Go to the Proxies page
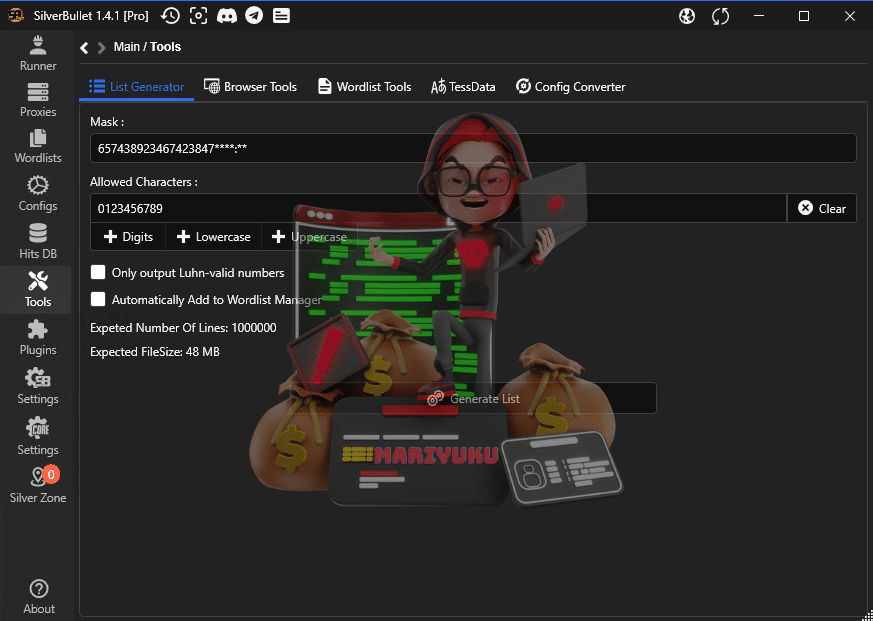This screenshot has width=873, height=621. coord(38,100)
